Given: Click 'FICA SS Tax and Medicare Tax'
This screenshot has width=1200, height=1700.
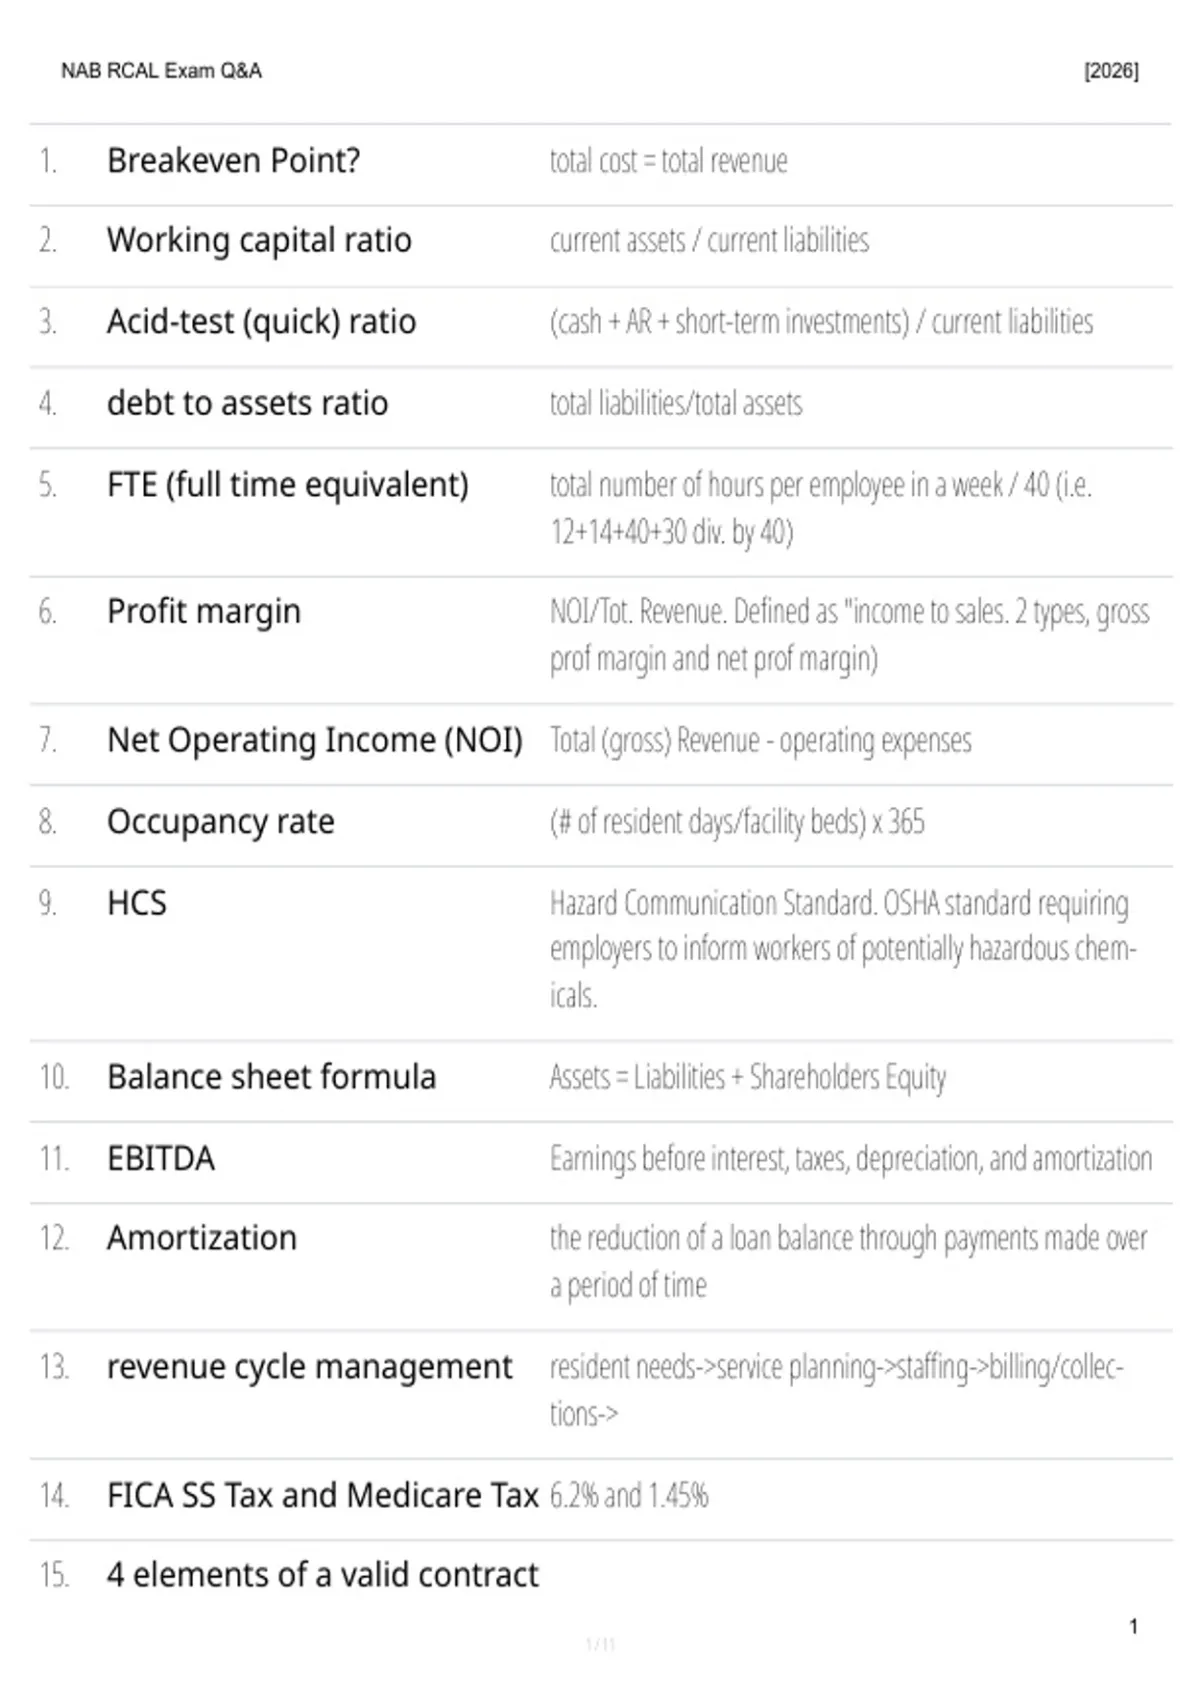Looking at the screenshot, I should [x=322, y=1496].
